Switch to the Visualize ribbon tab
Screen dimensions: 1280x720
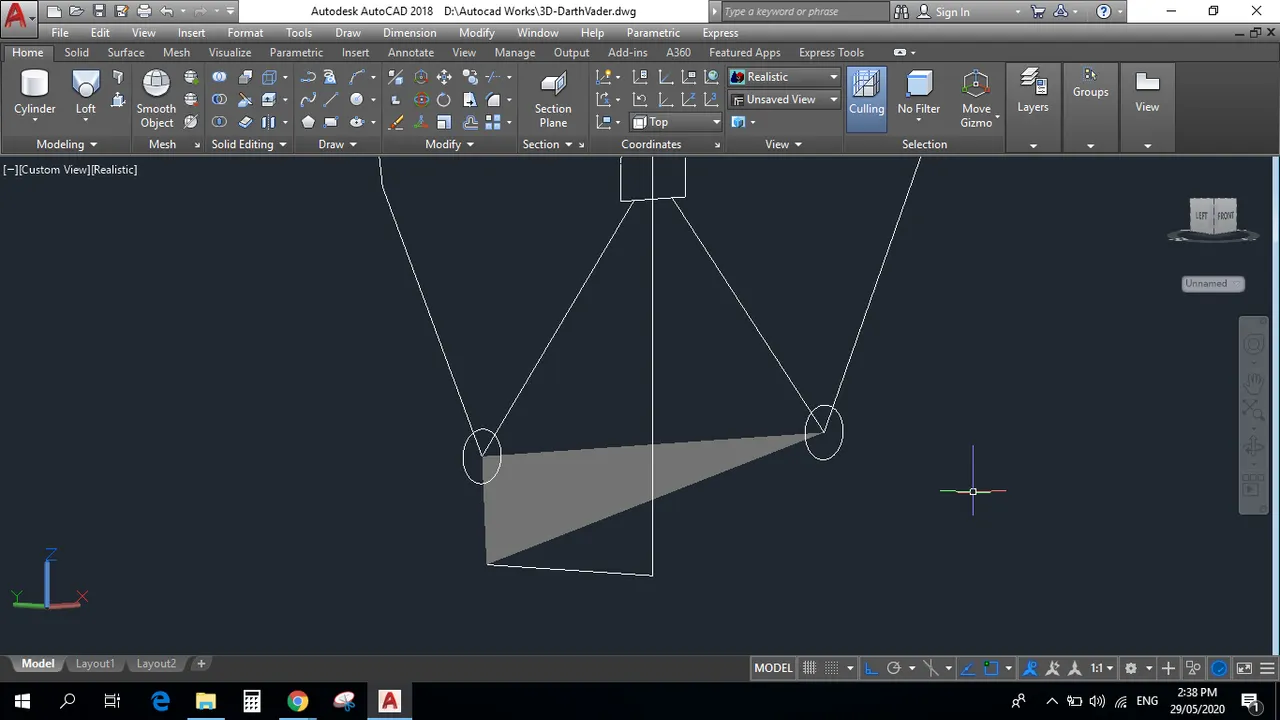pyautogui.click(x=230, y=52)
